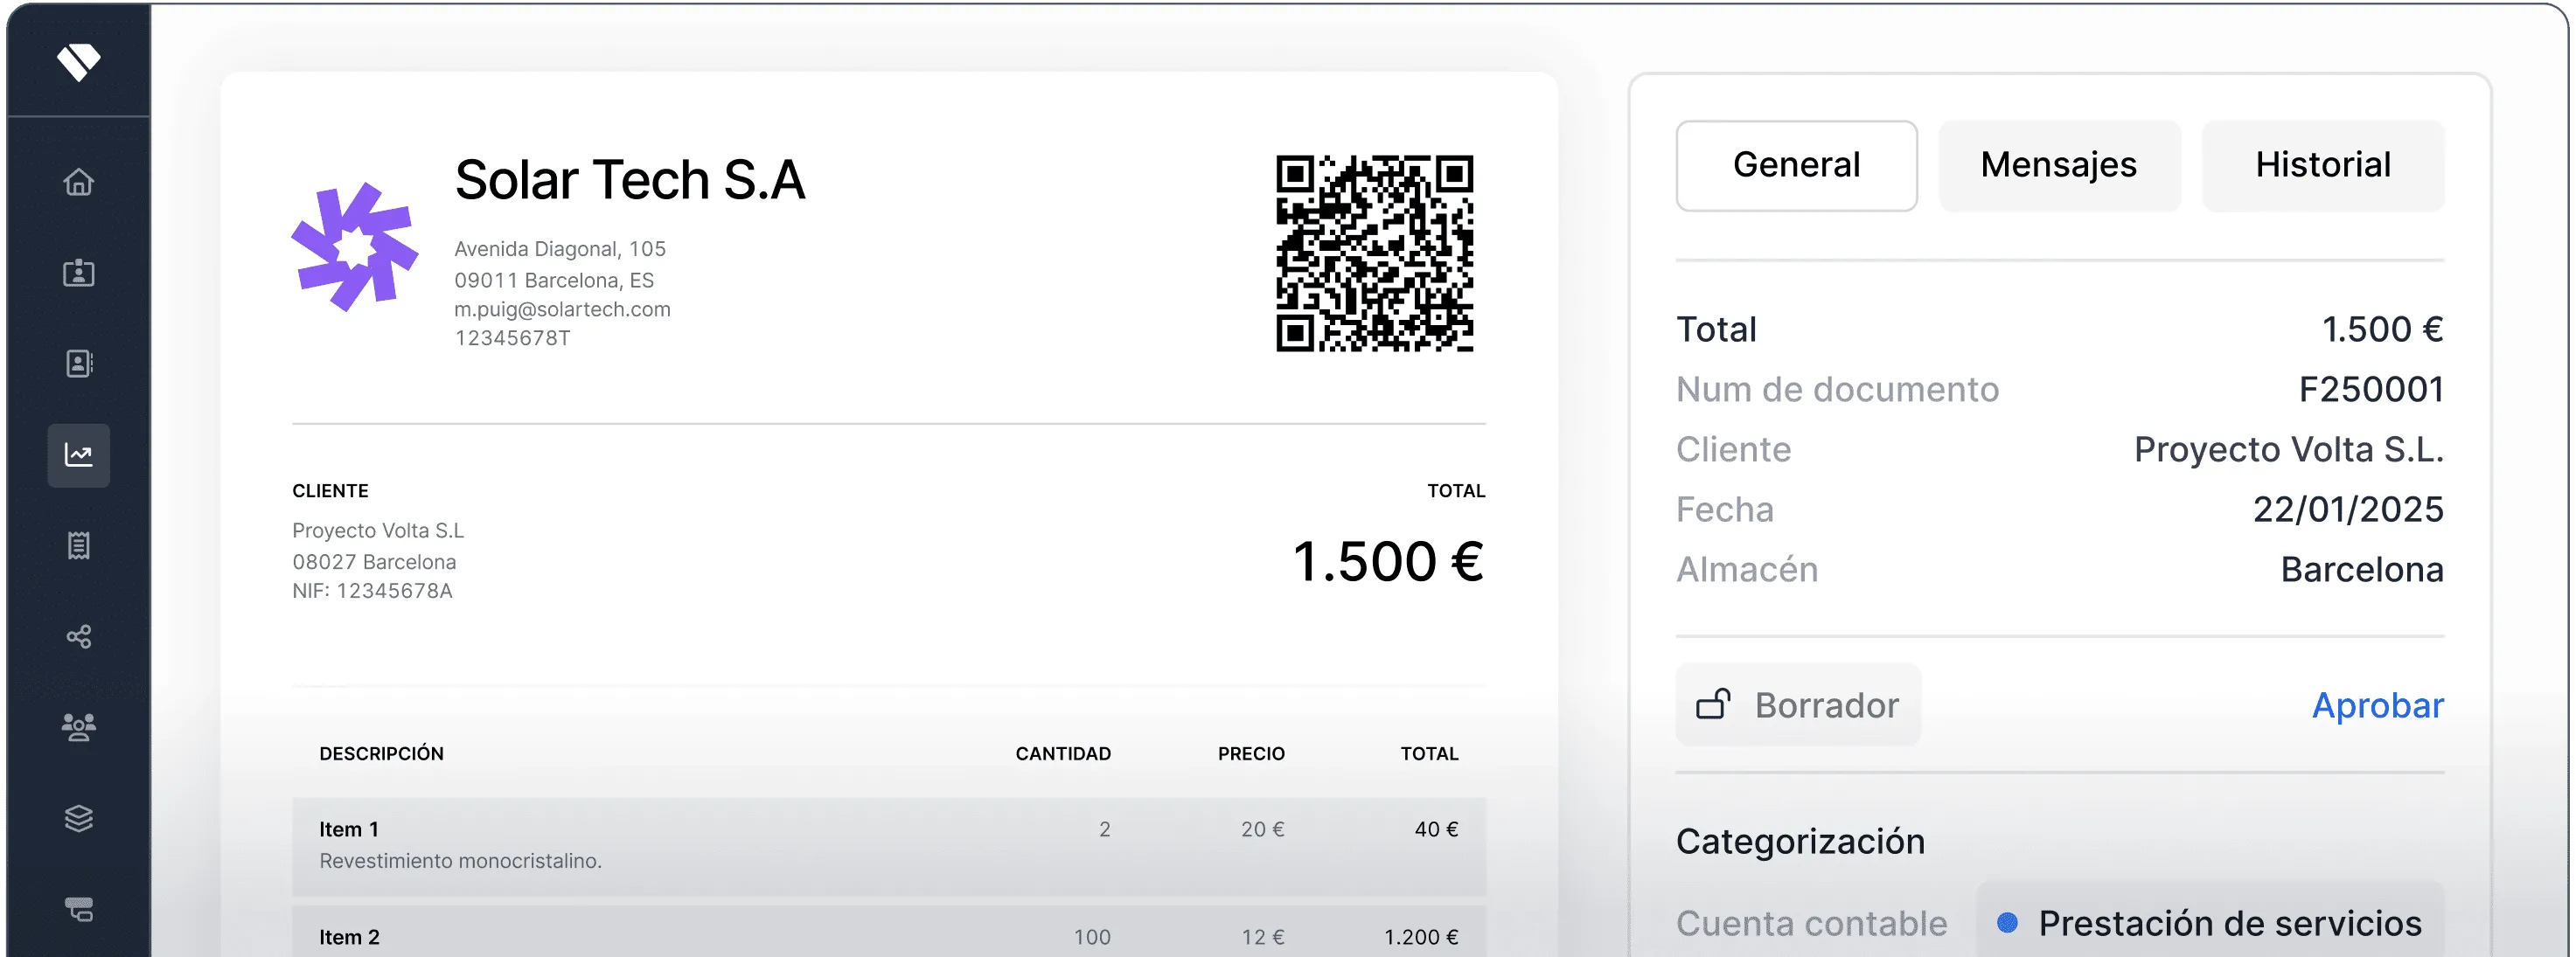This screenshot has height=957, width=2576.
Task: Click the large 1.500 € invoice total
Action: tap(1388, 561)
